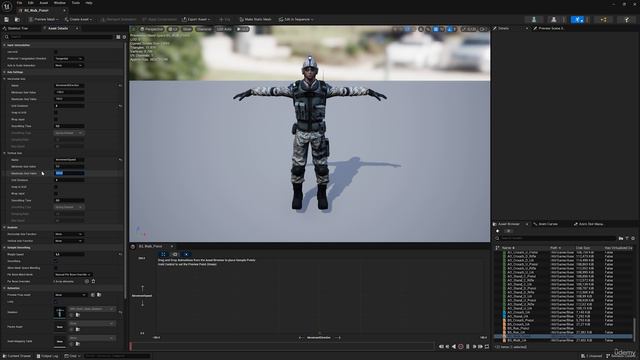Open the Window menu

[x=59, y=3]
